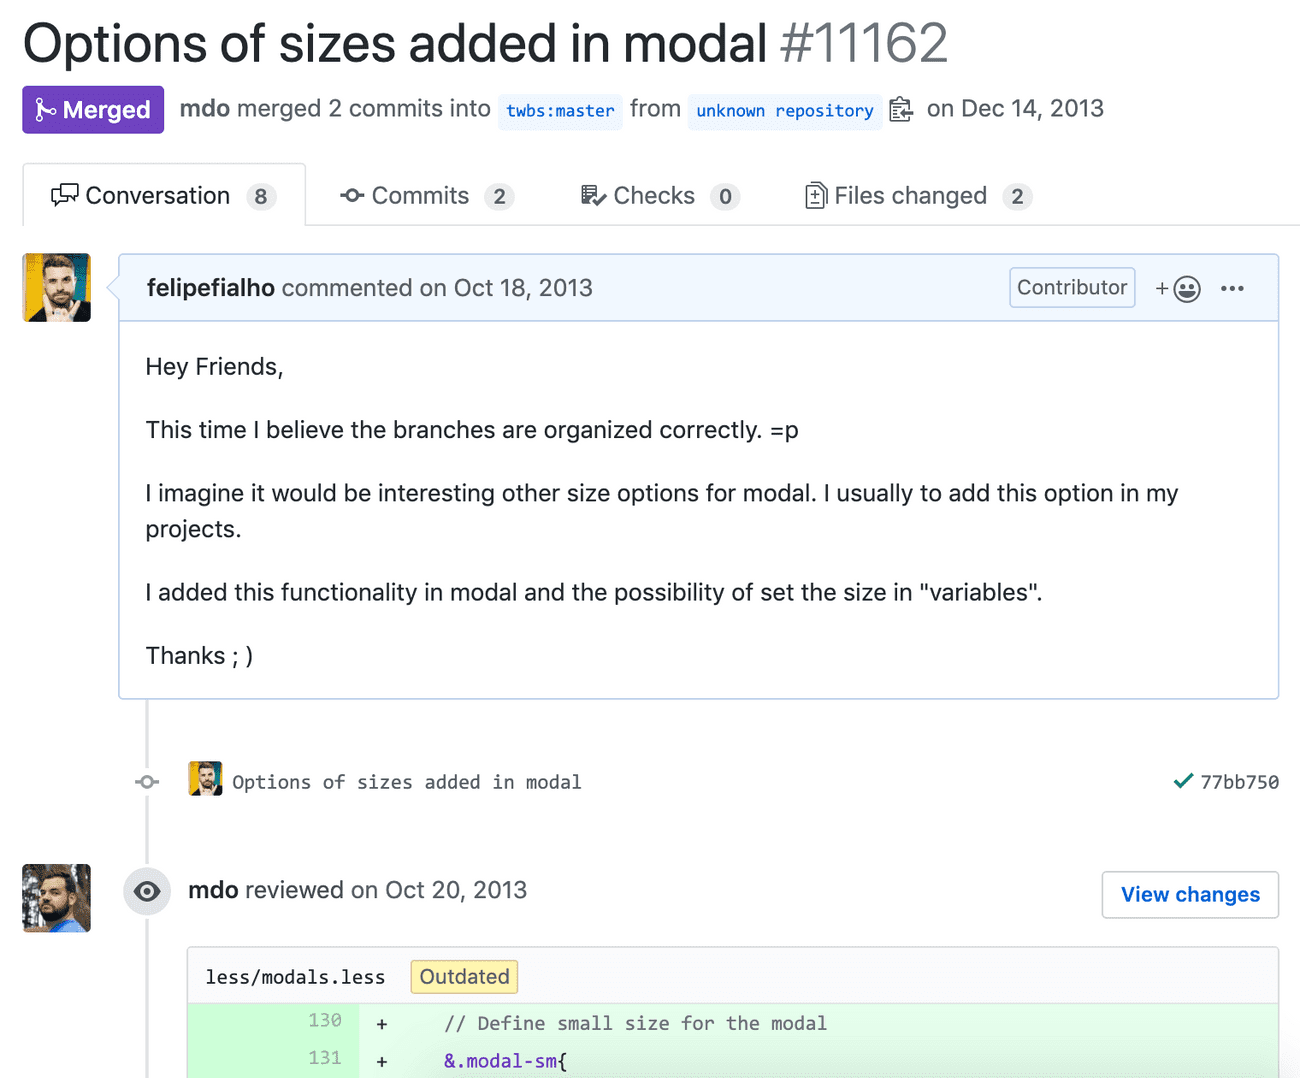Screen dimensions: 1300x1078
Task: Click the Merged status badge
Action: pos(93,110)
